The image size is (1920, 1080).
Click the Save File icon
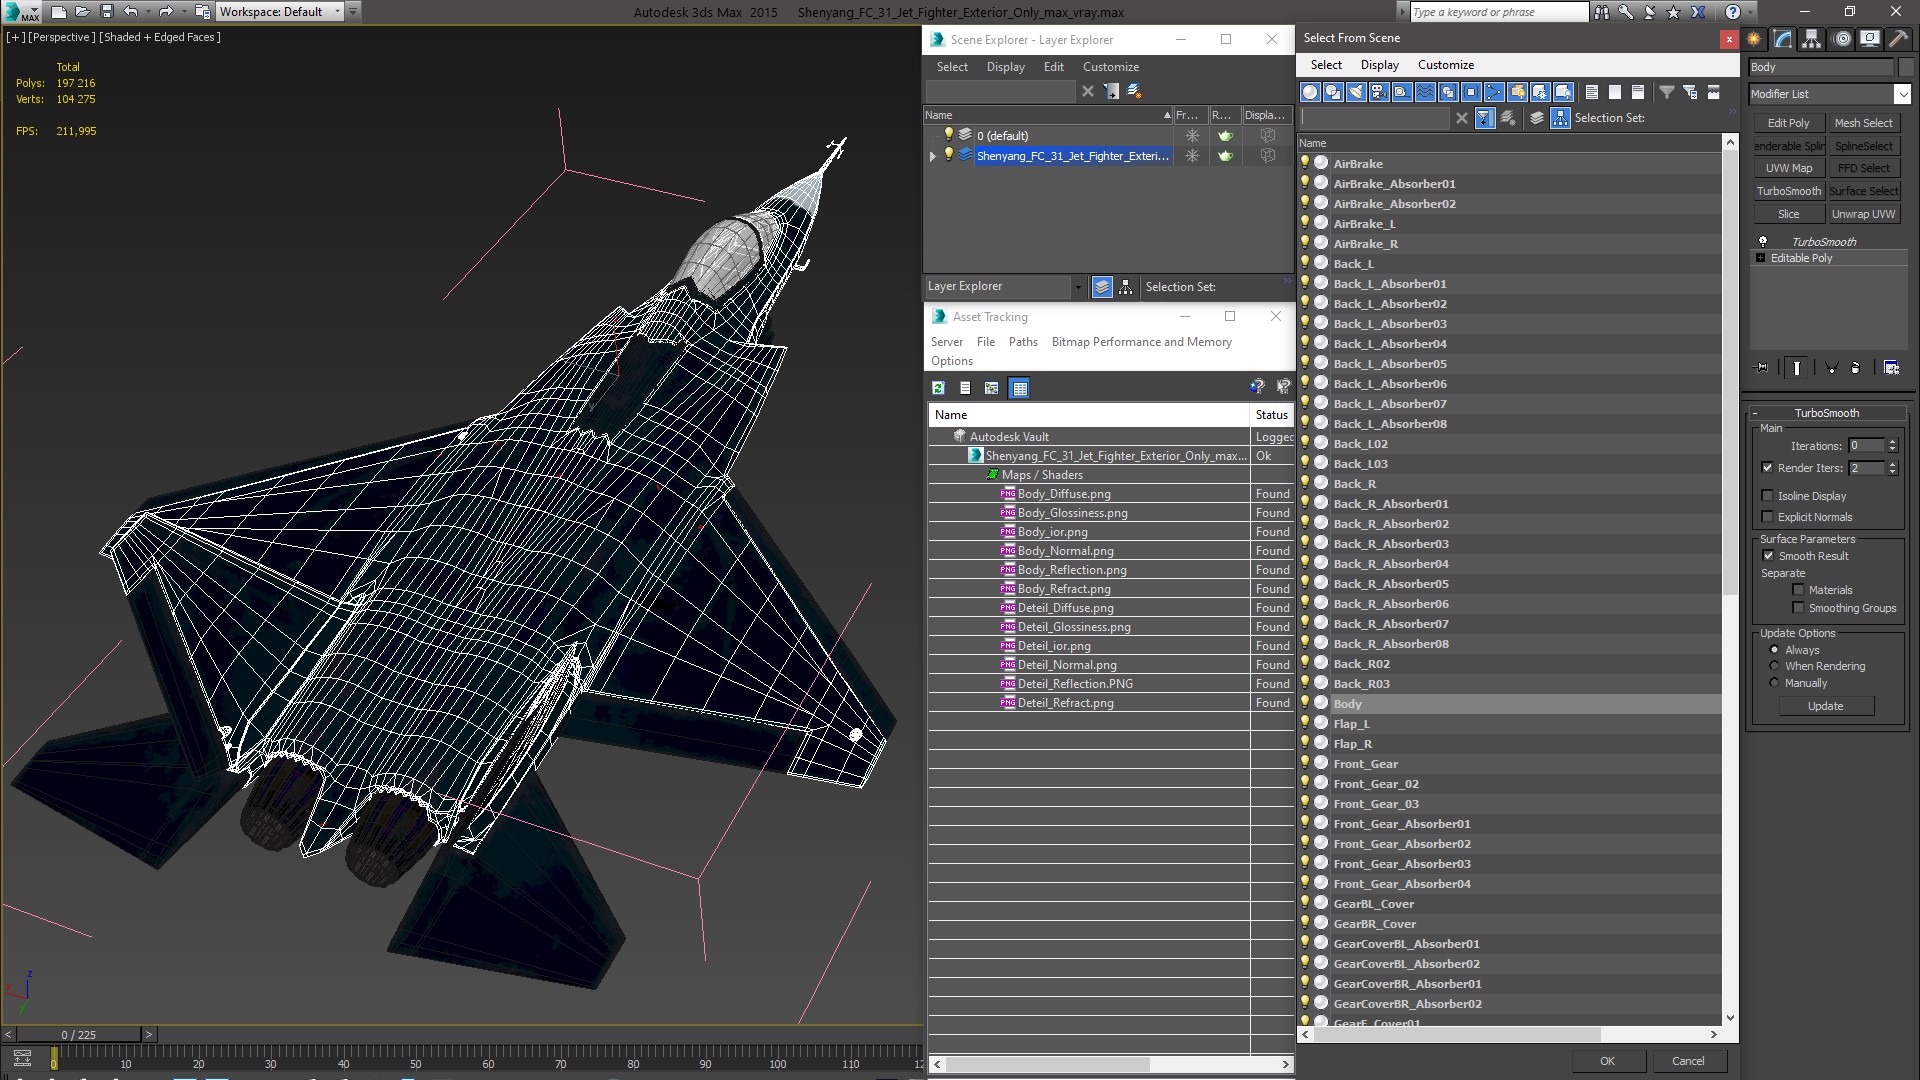point(106,12)
